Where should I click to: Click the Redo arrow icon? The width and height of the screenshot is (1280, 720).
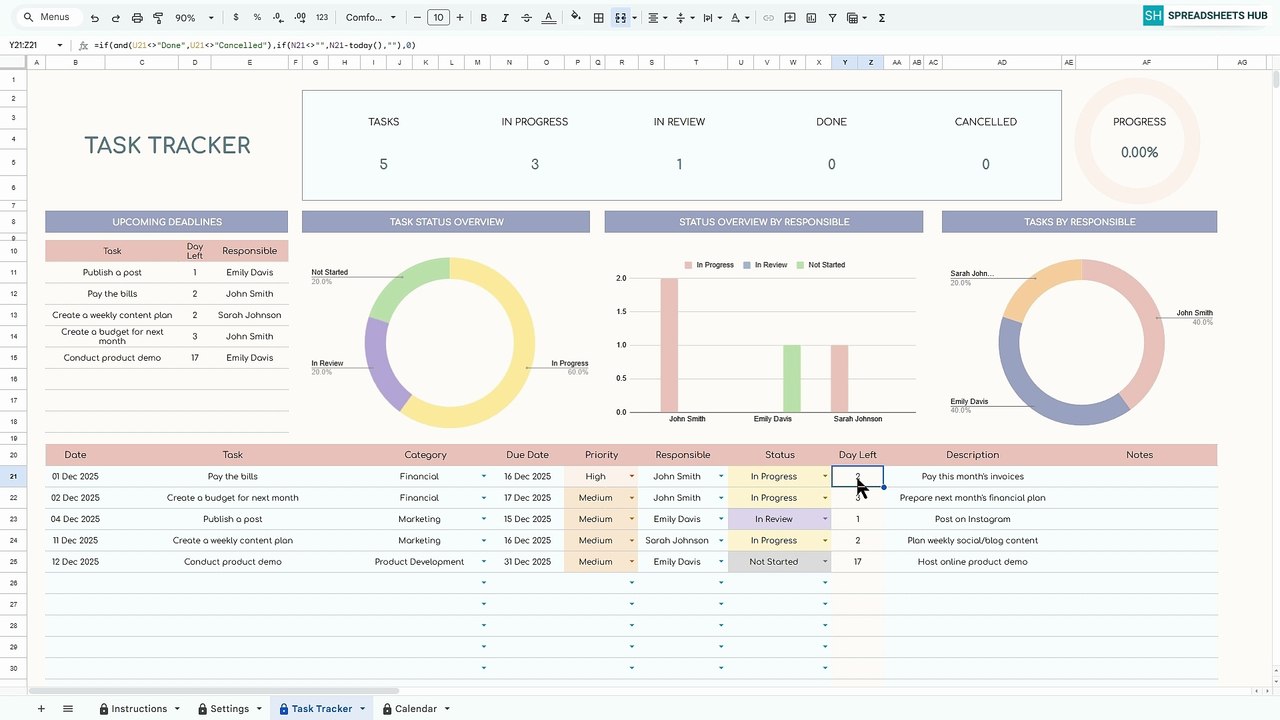coord(115,18)
